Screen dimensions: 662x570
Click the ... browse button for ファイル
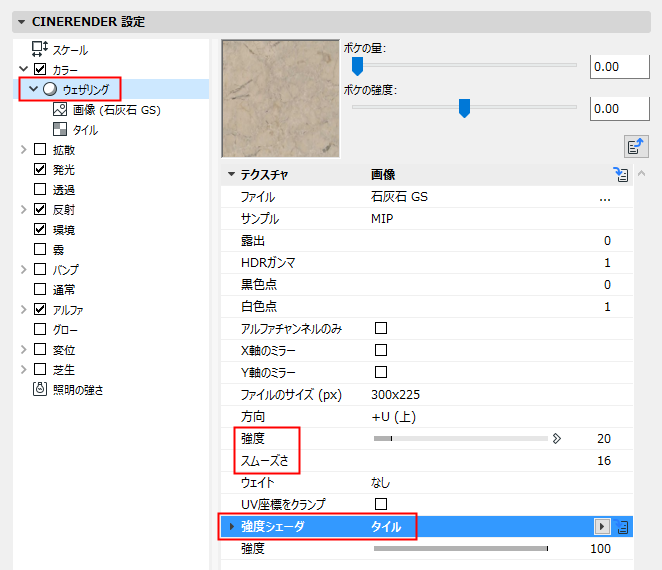coord(605,197)
